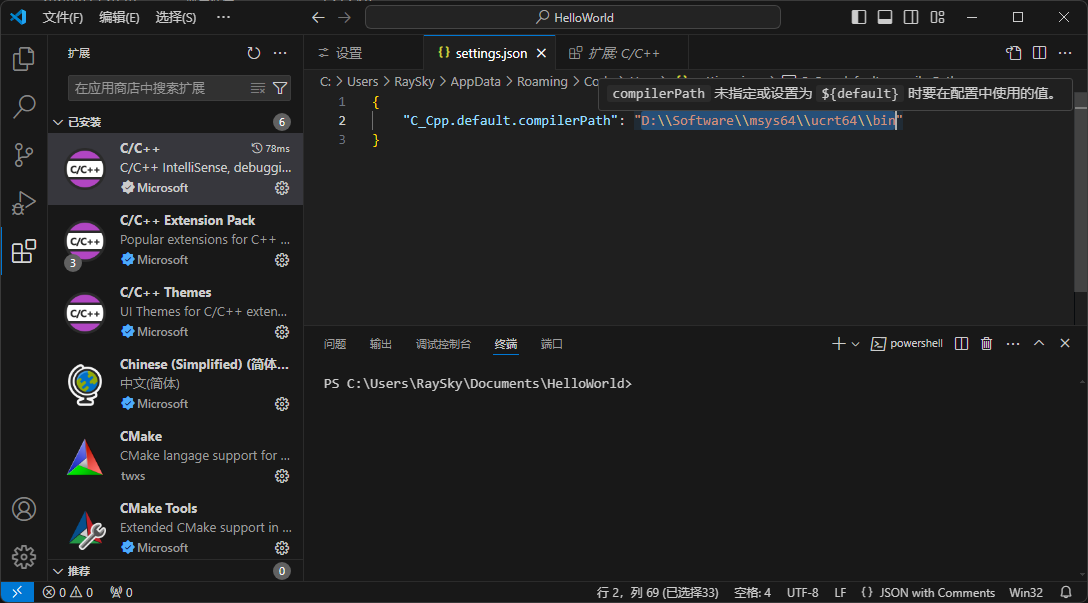1088x603 pixels.
Task: Open editor more actions menu
Action: (x=1065, y=53)
